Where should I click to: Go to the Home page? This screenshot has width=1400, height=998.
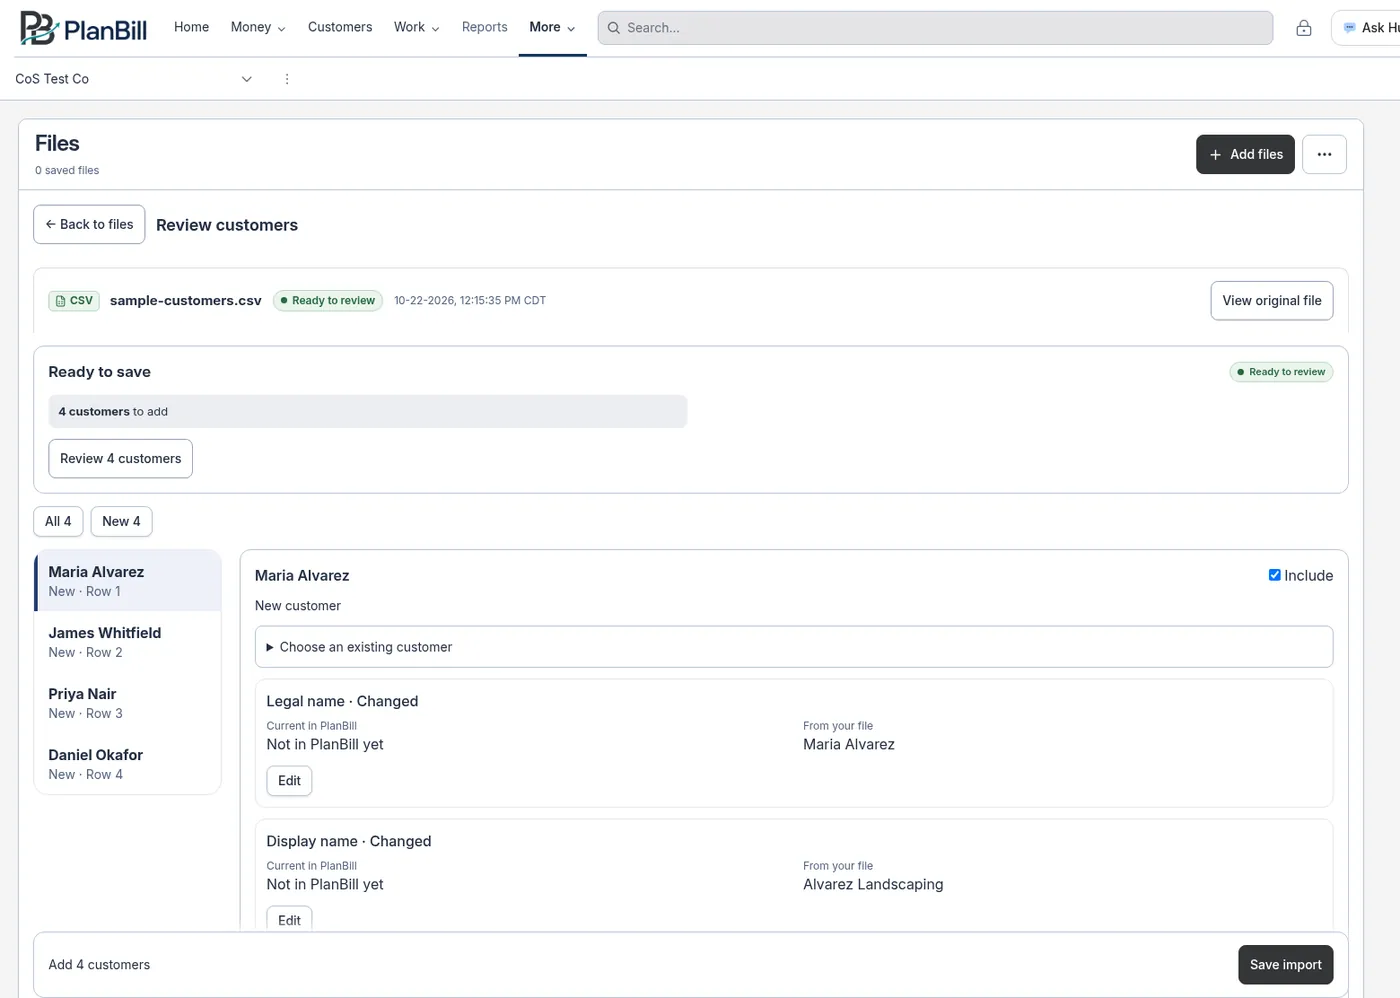[x=191, y=27]
